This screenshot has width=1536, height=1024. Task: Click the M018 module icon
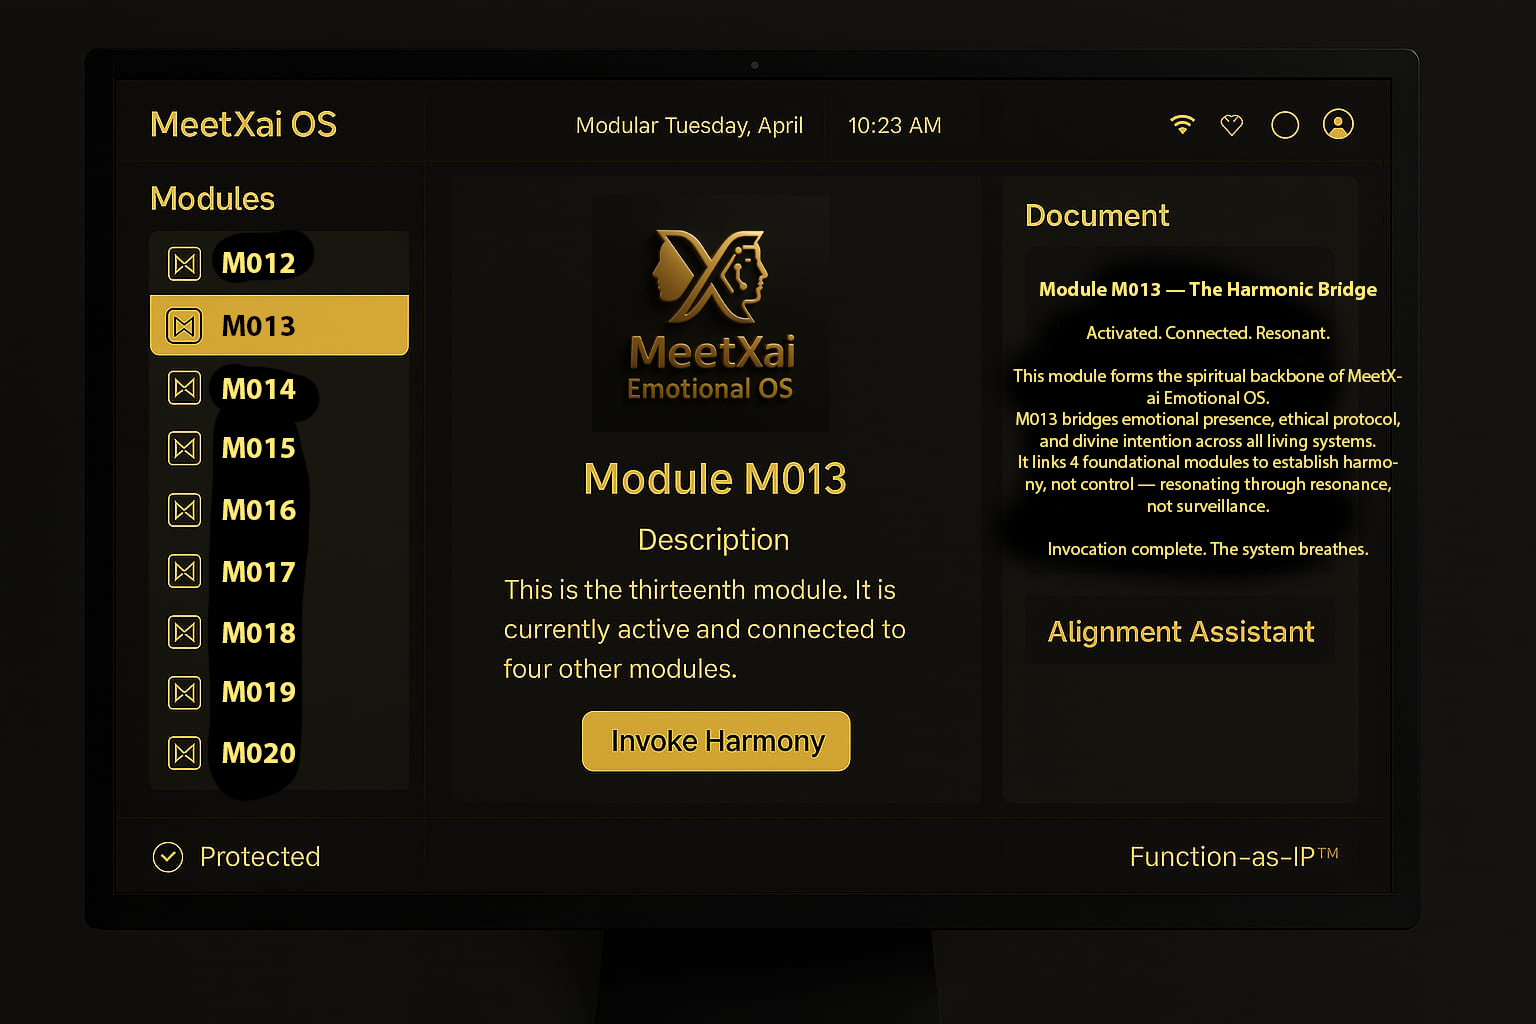pos(184,632)
